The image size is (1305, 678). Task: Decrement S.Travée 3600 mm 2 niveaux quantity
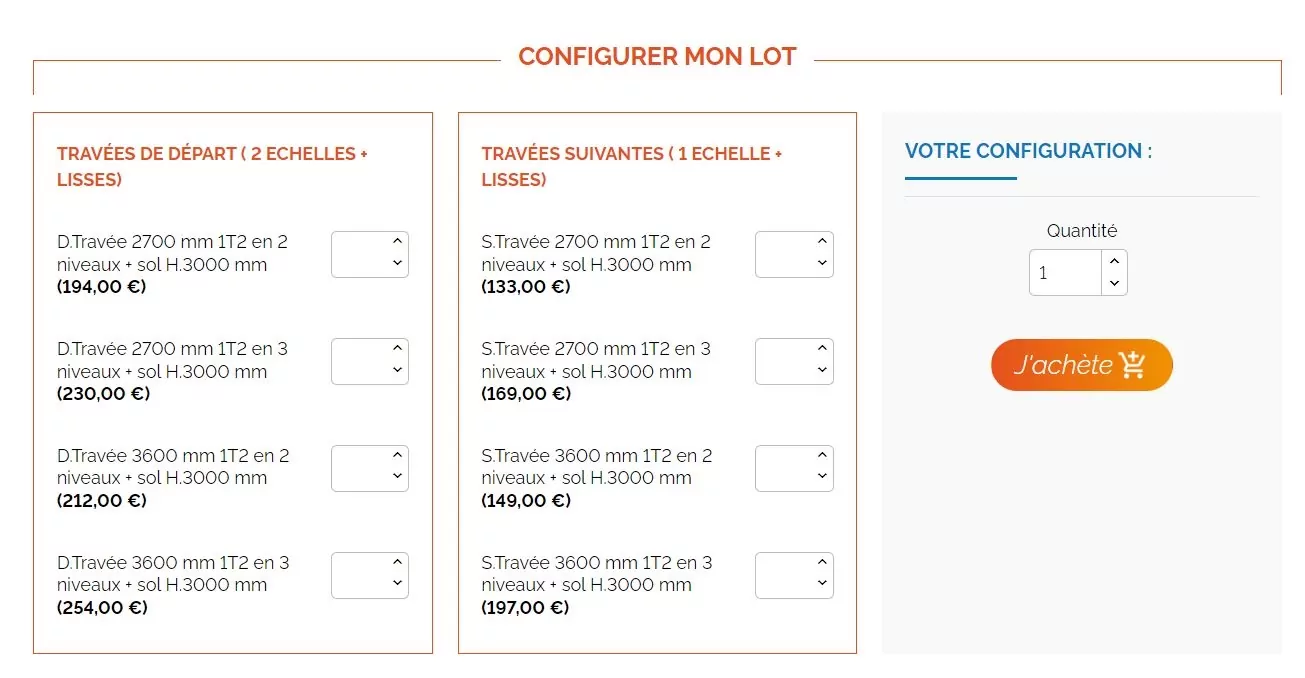click(822, 477)
